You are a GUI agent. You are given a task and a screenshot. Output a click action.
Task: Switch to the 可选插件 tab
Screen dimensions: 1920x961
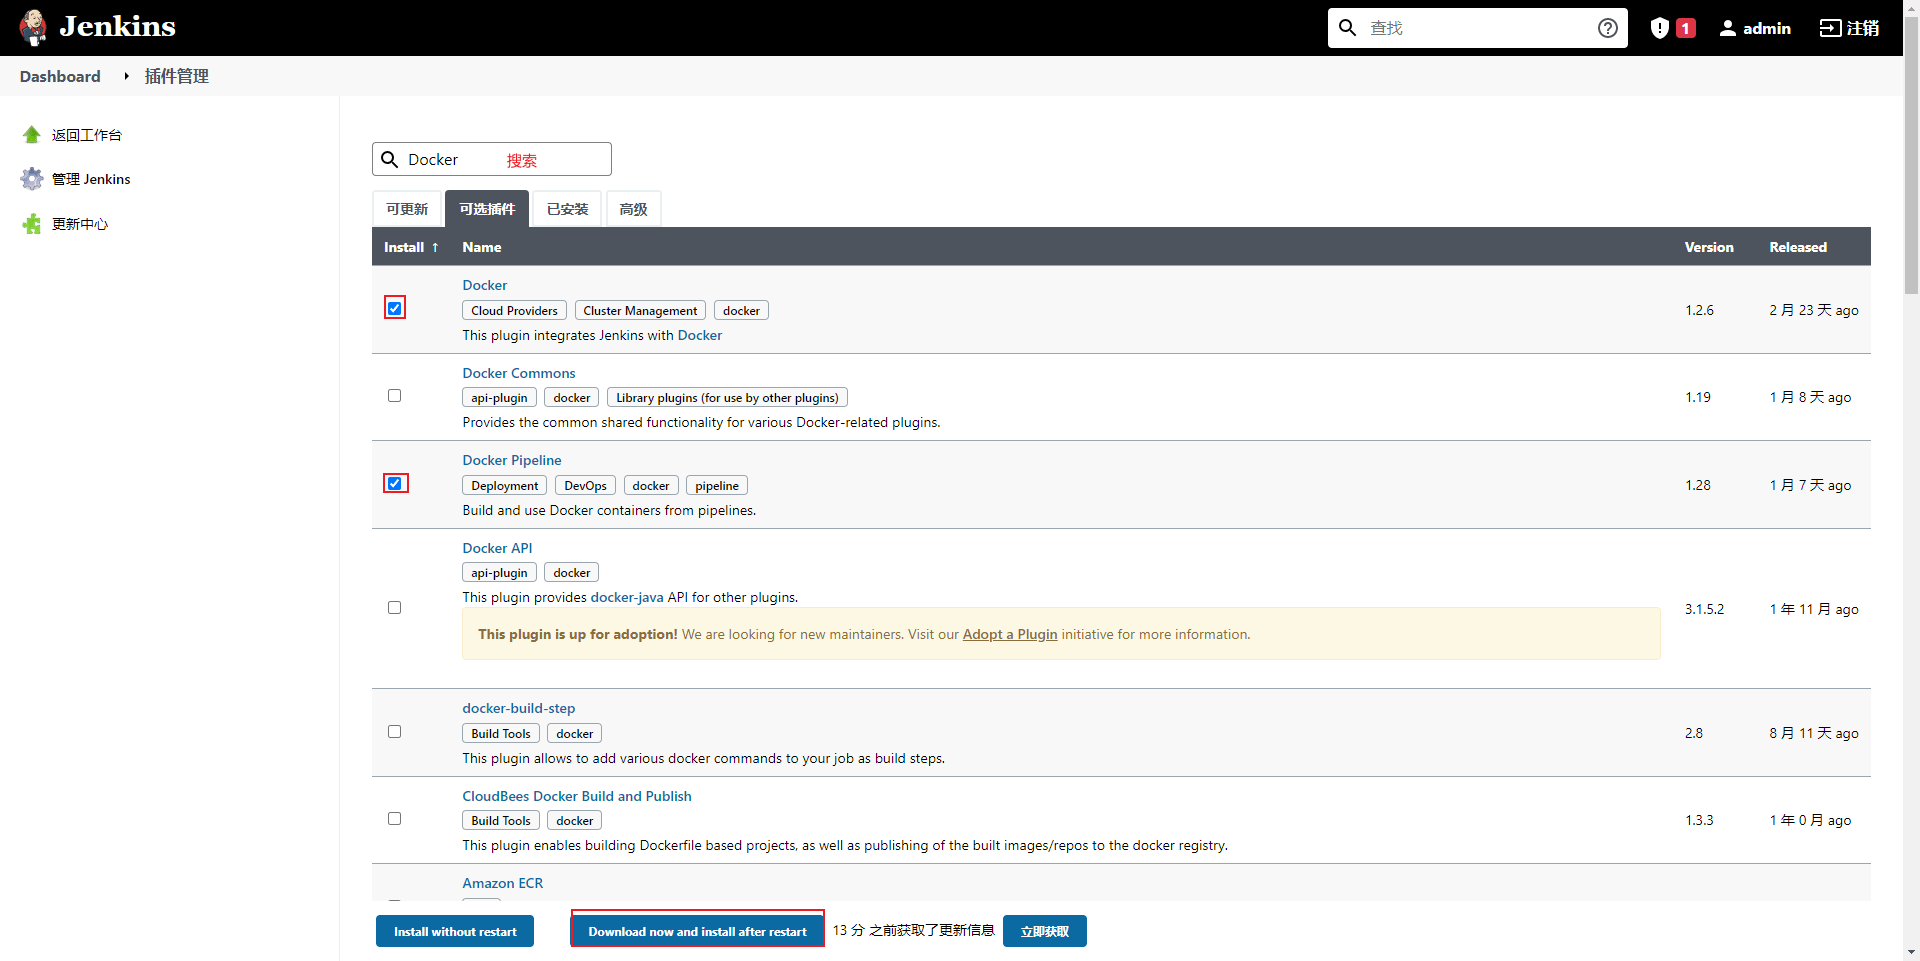[x=487, y=209]
